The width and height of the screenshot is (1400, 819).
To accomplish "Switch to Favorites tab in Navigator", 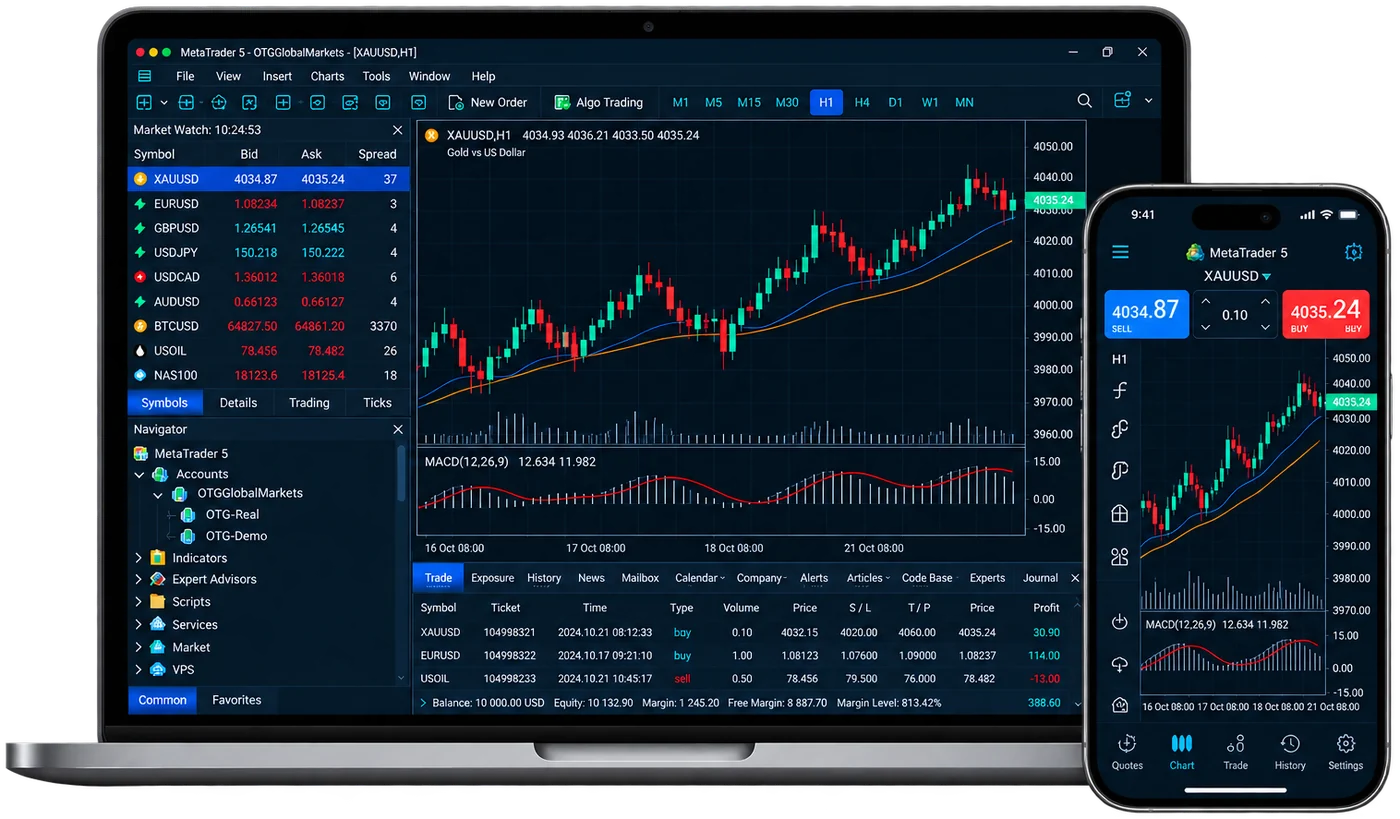I will [x=236, y=700].
